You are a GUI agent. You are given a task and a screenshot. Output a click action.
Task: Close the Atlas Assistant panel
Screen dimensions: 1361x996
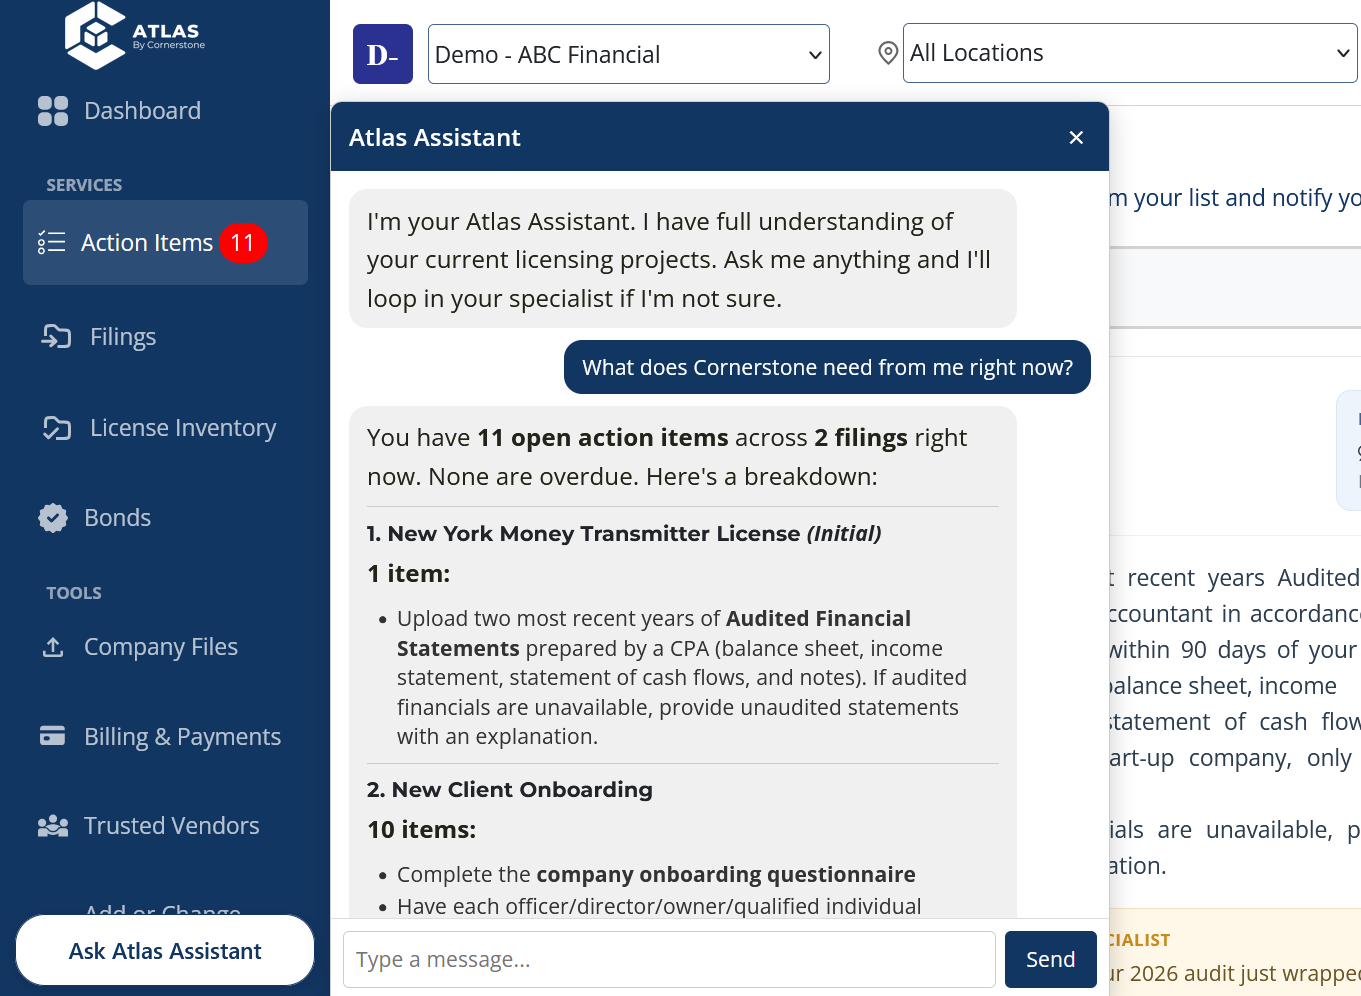(x=1076, y=137)
